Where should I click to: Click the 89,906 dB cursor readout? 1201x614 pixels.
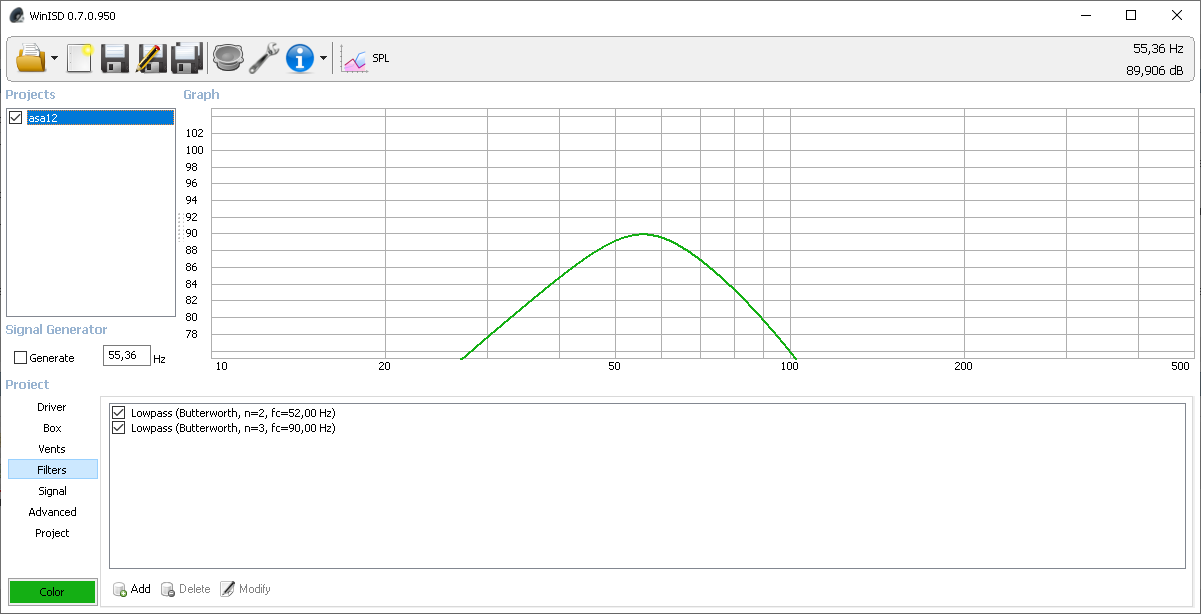click(1154, 71)
